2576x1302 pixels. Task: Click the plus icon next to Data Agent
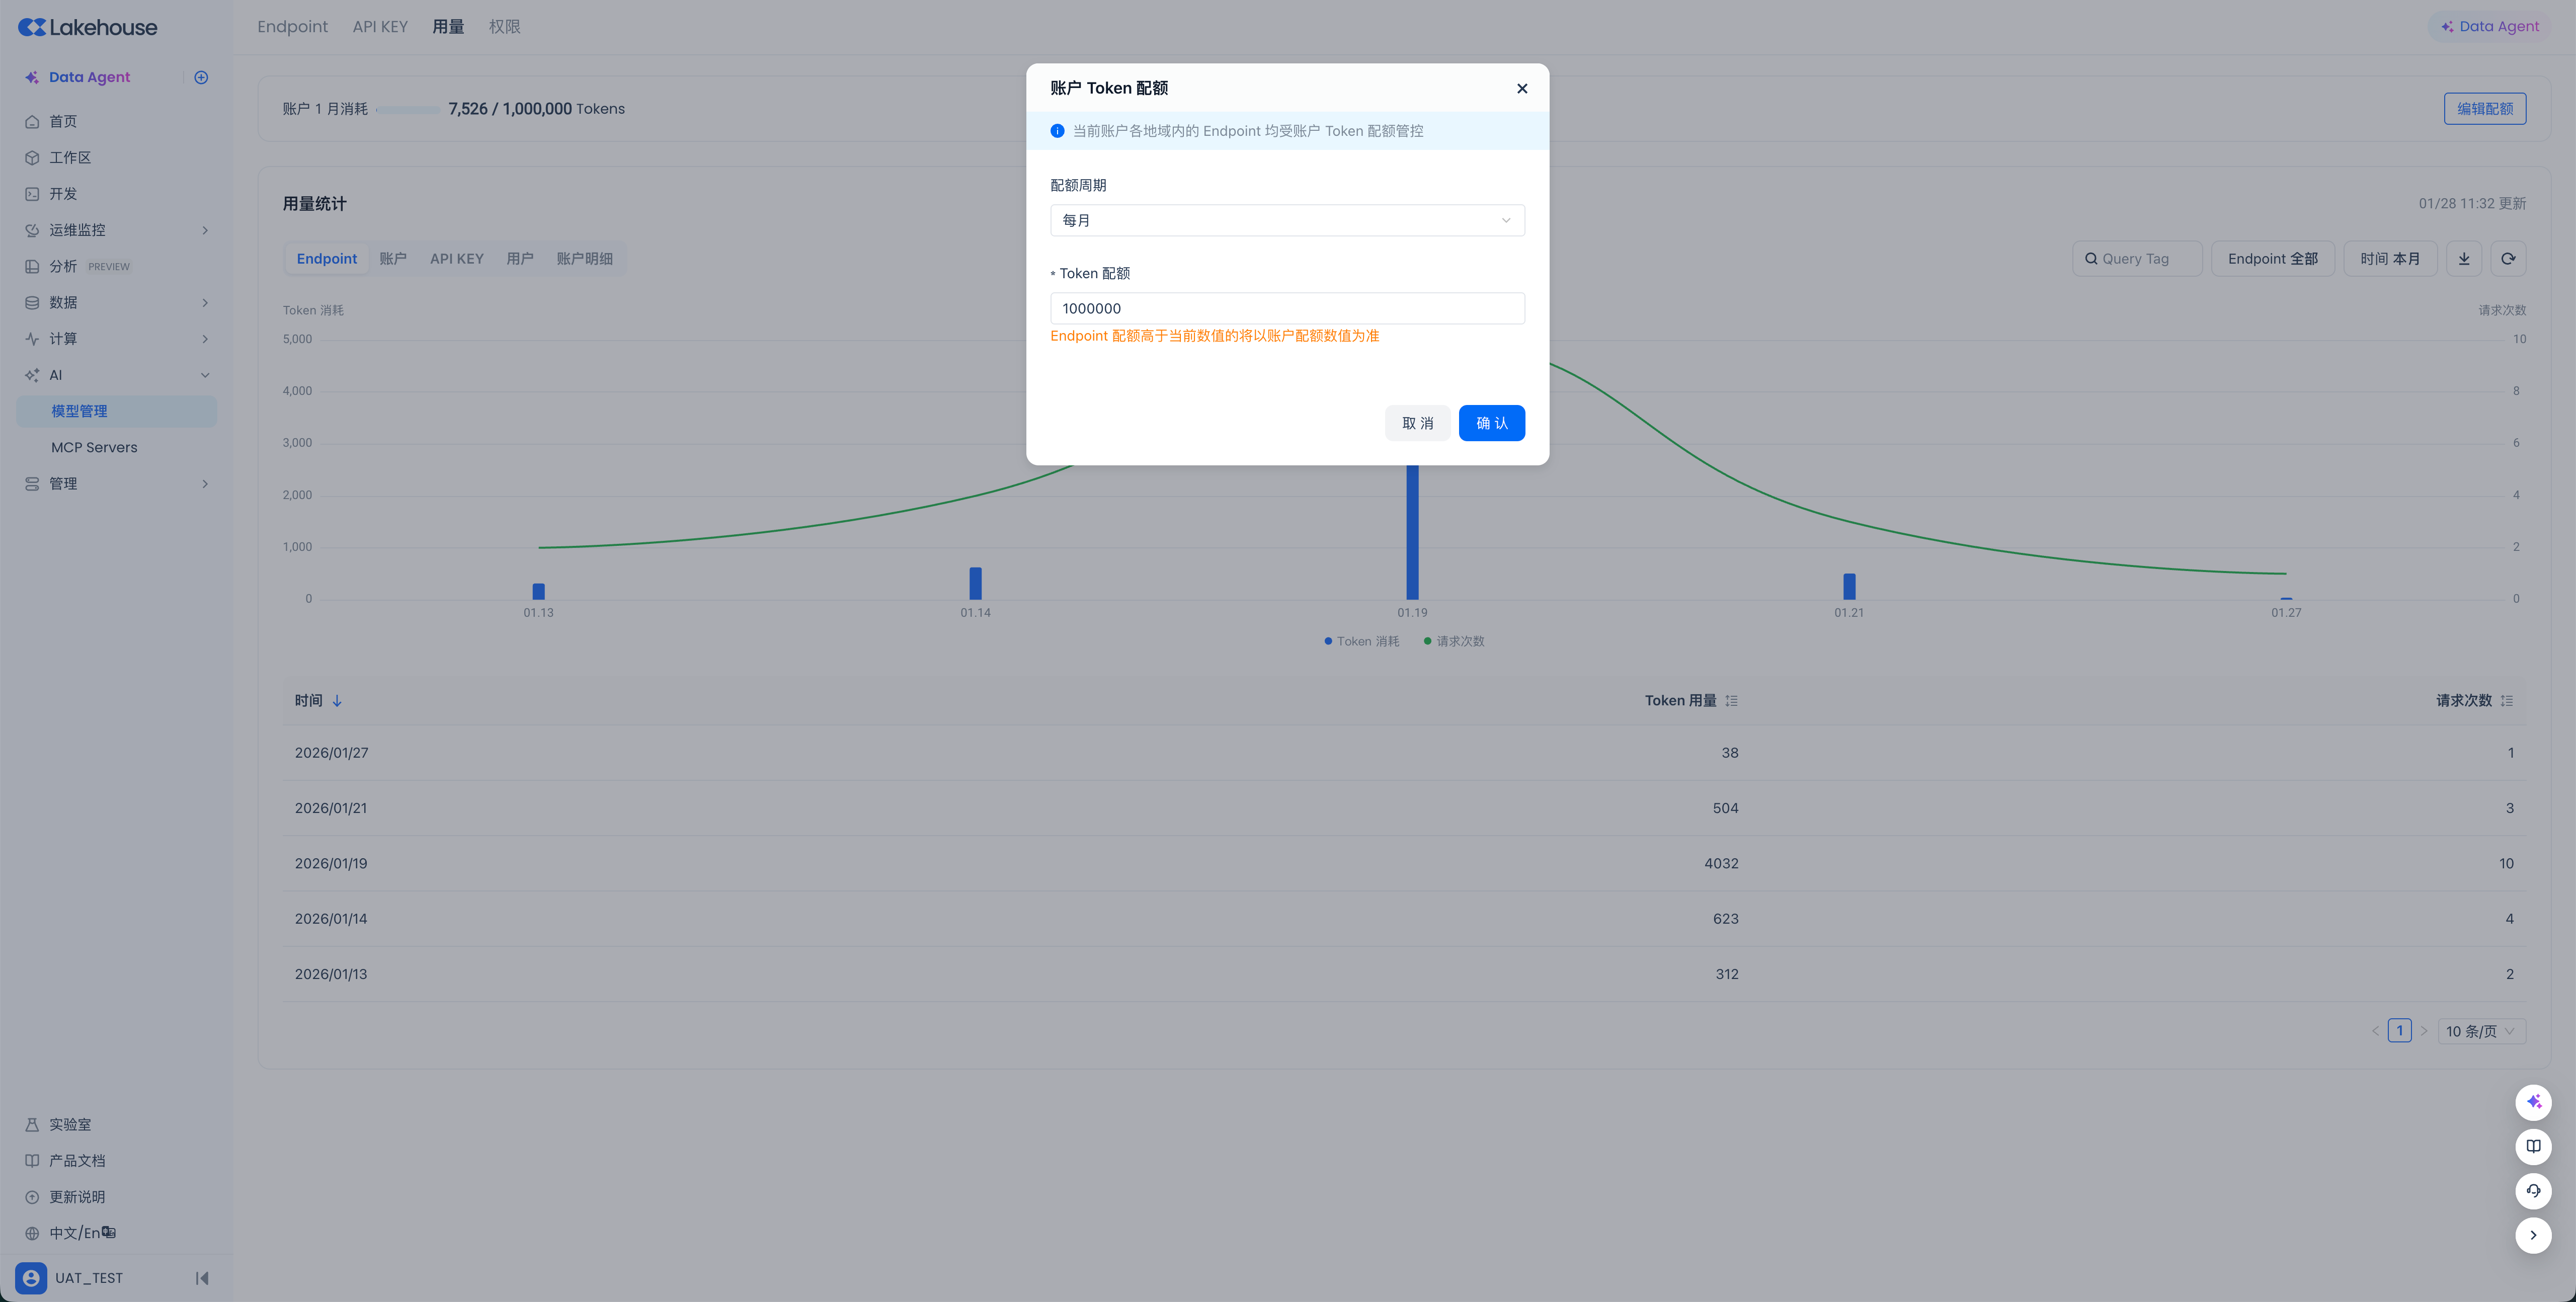click(x=201, y=77)
